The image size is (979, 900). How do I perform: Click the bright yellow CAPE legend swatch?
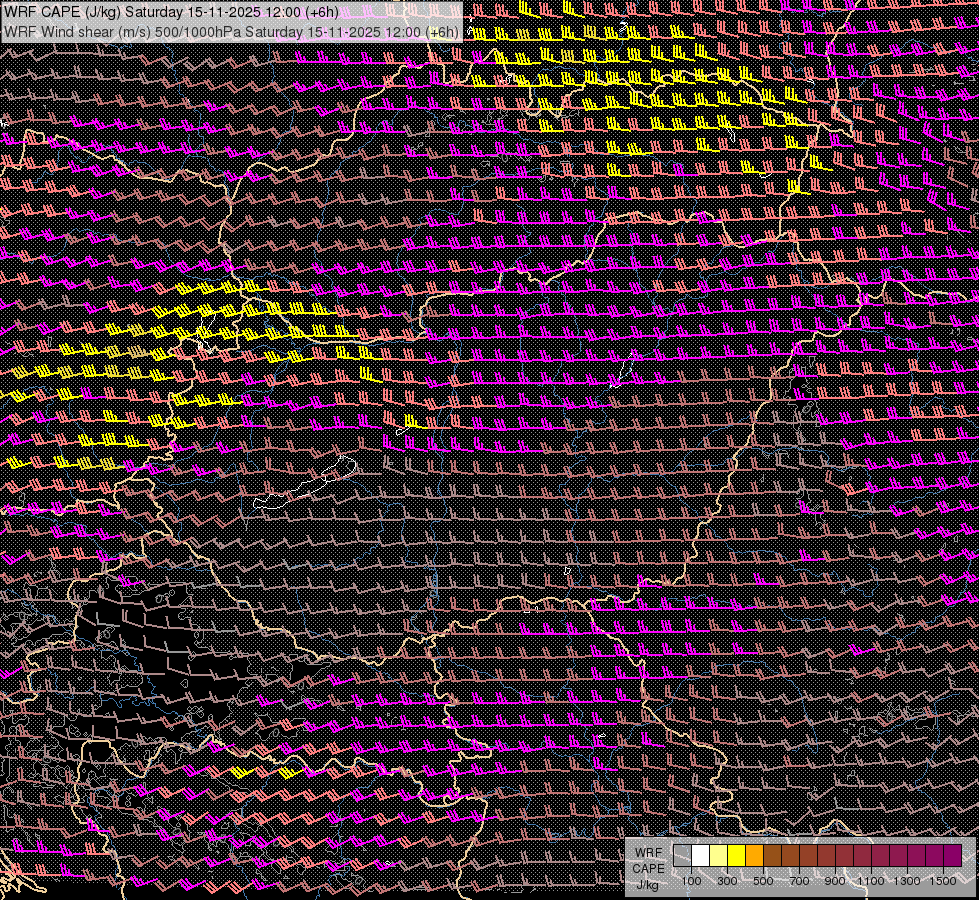tap(737, 855)
